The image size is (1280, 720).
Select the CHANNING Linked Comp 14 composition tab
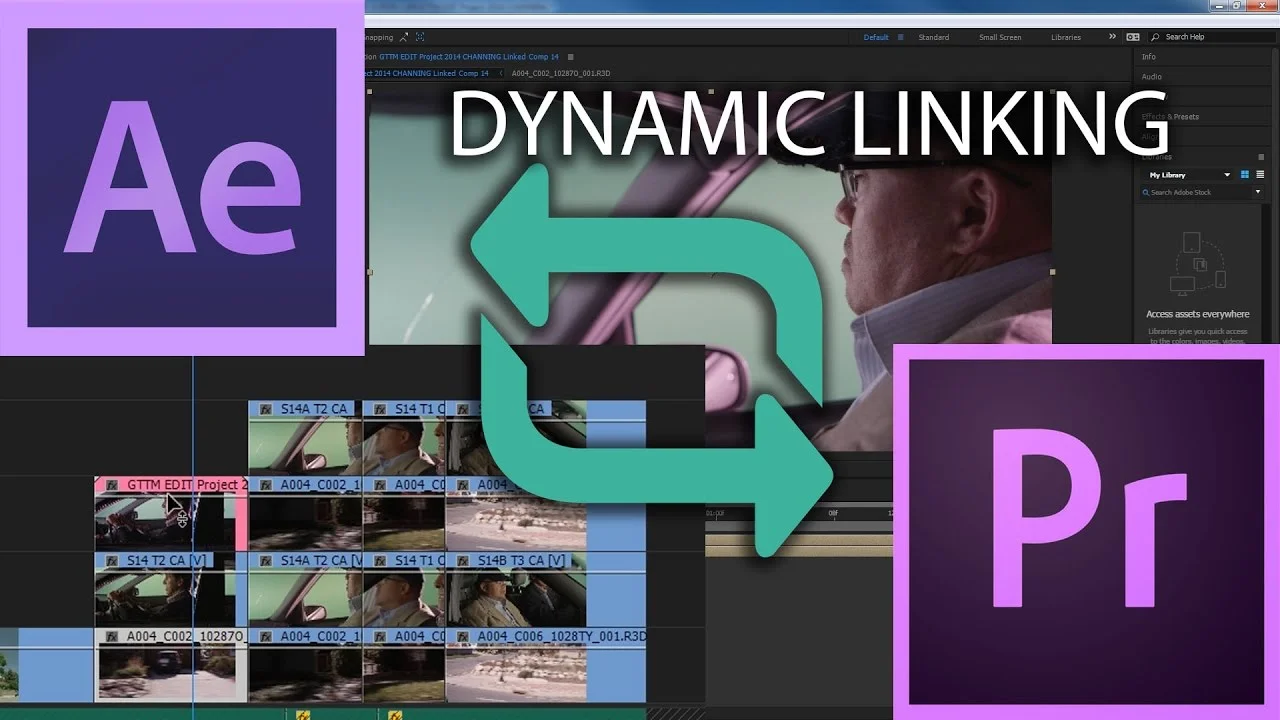[469, 57]
